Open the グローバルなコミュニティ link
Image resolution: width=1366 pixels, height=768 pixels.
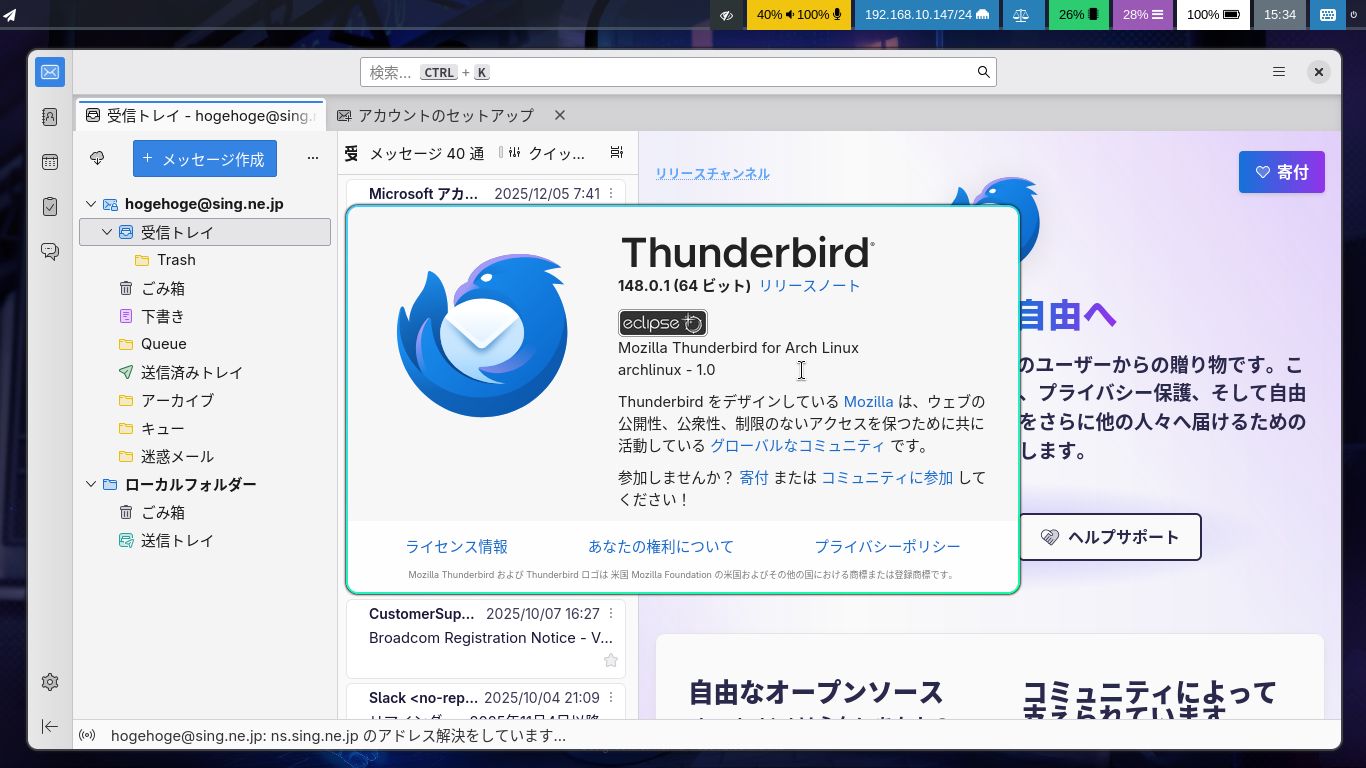[798, 446]
